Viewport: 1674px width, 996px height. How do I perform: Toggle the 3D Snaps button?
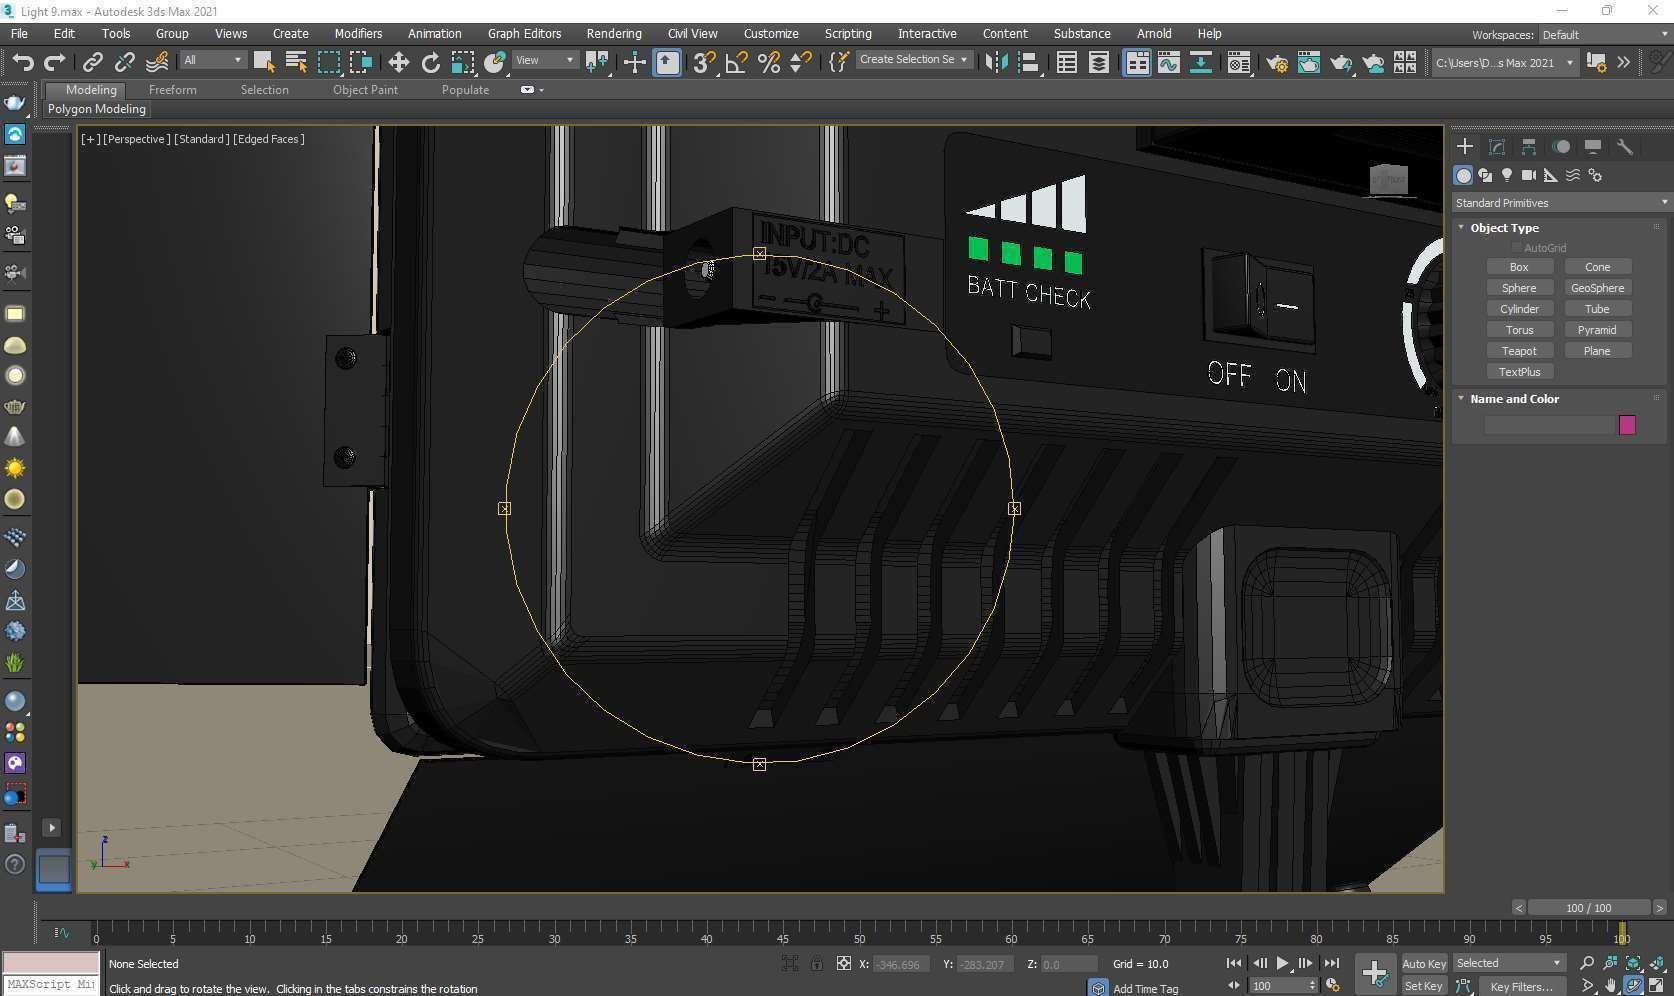tap(704, 62)
